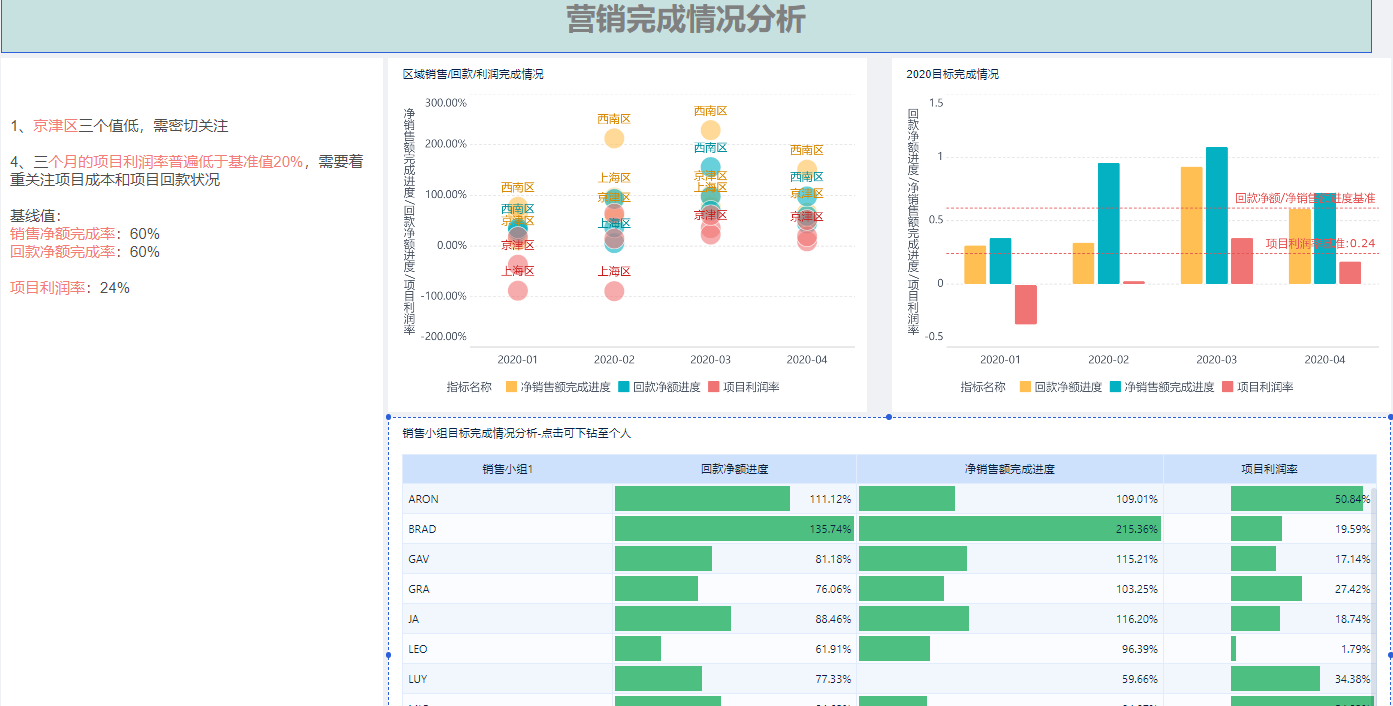Click the yellow bar for 2020-04
The image size is (1393, 706).
(x=1299, y=246)
